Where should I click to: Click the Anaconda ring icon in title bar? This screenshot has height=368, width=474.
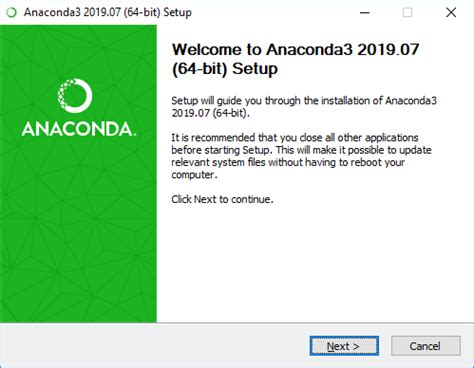coord(11,13)
